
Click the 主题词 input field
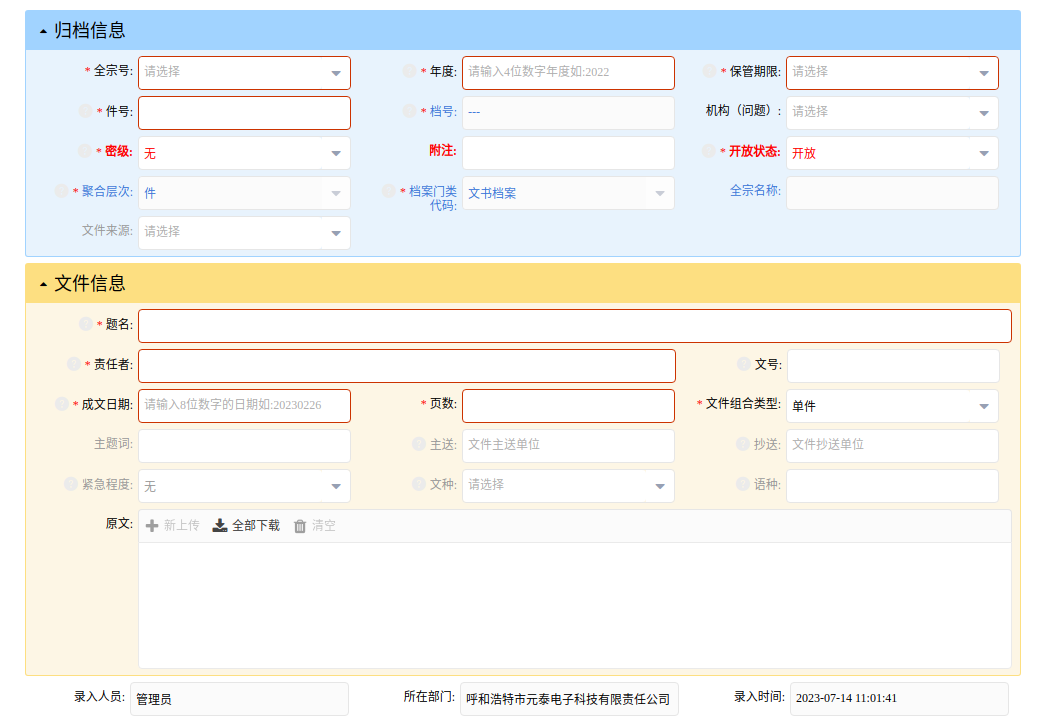(244, 446)
